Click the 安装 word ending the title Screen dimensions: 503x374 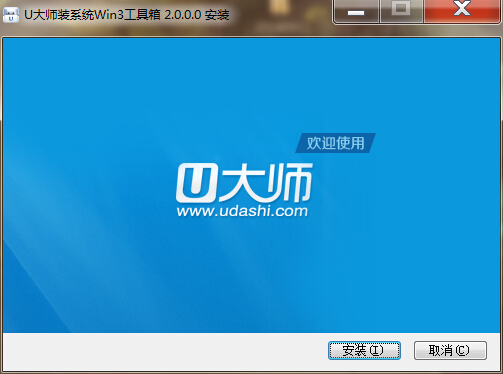(x=217, y=15)
